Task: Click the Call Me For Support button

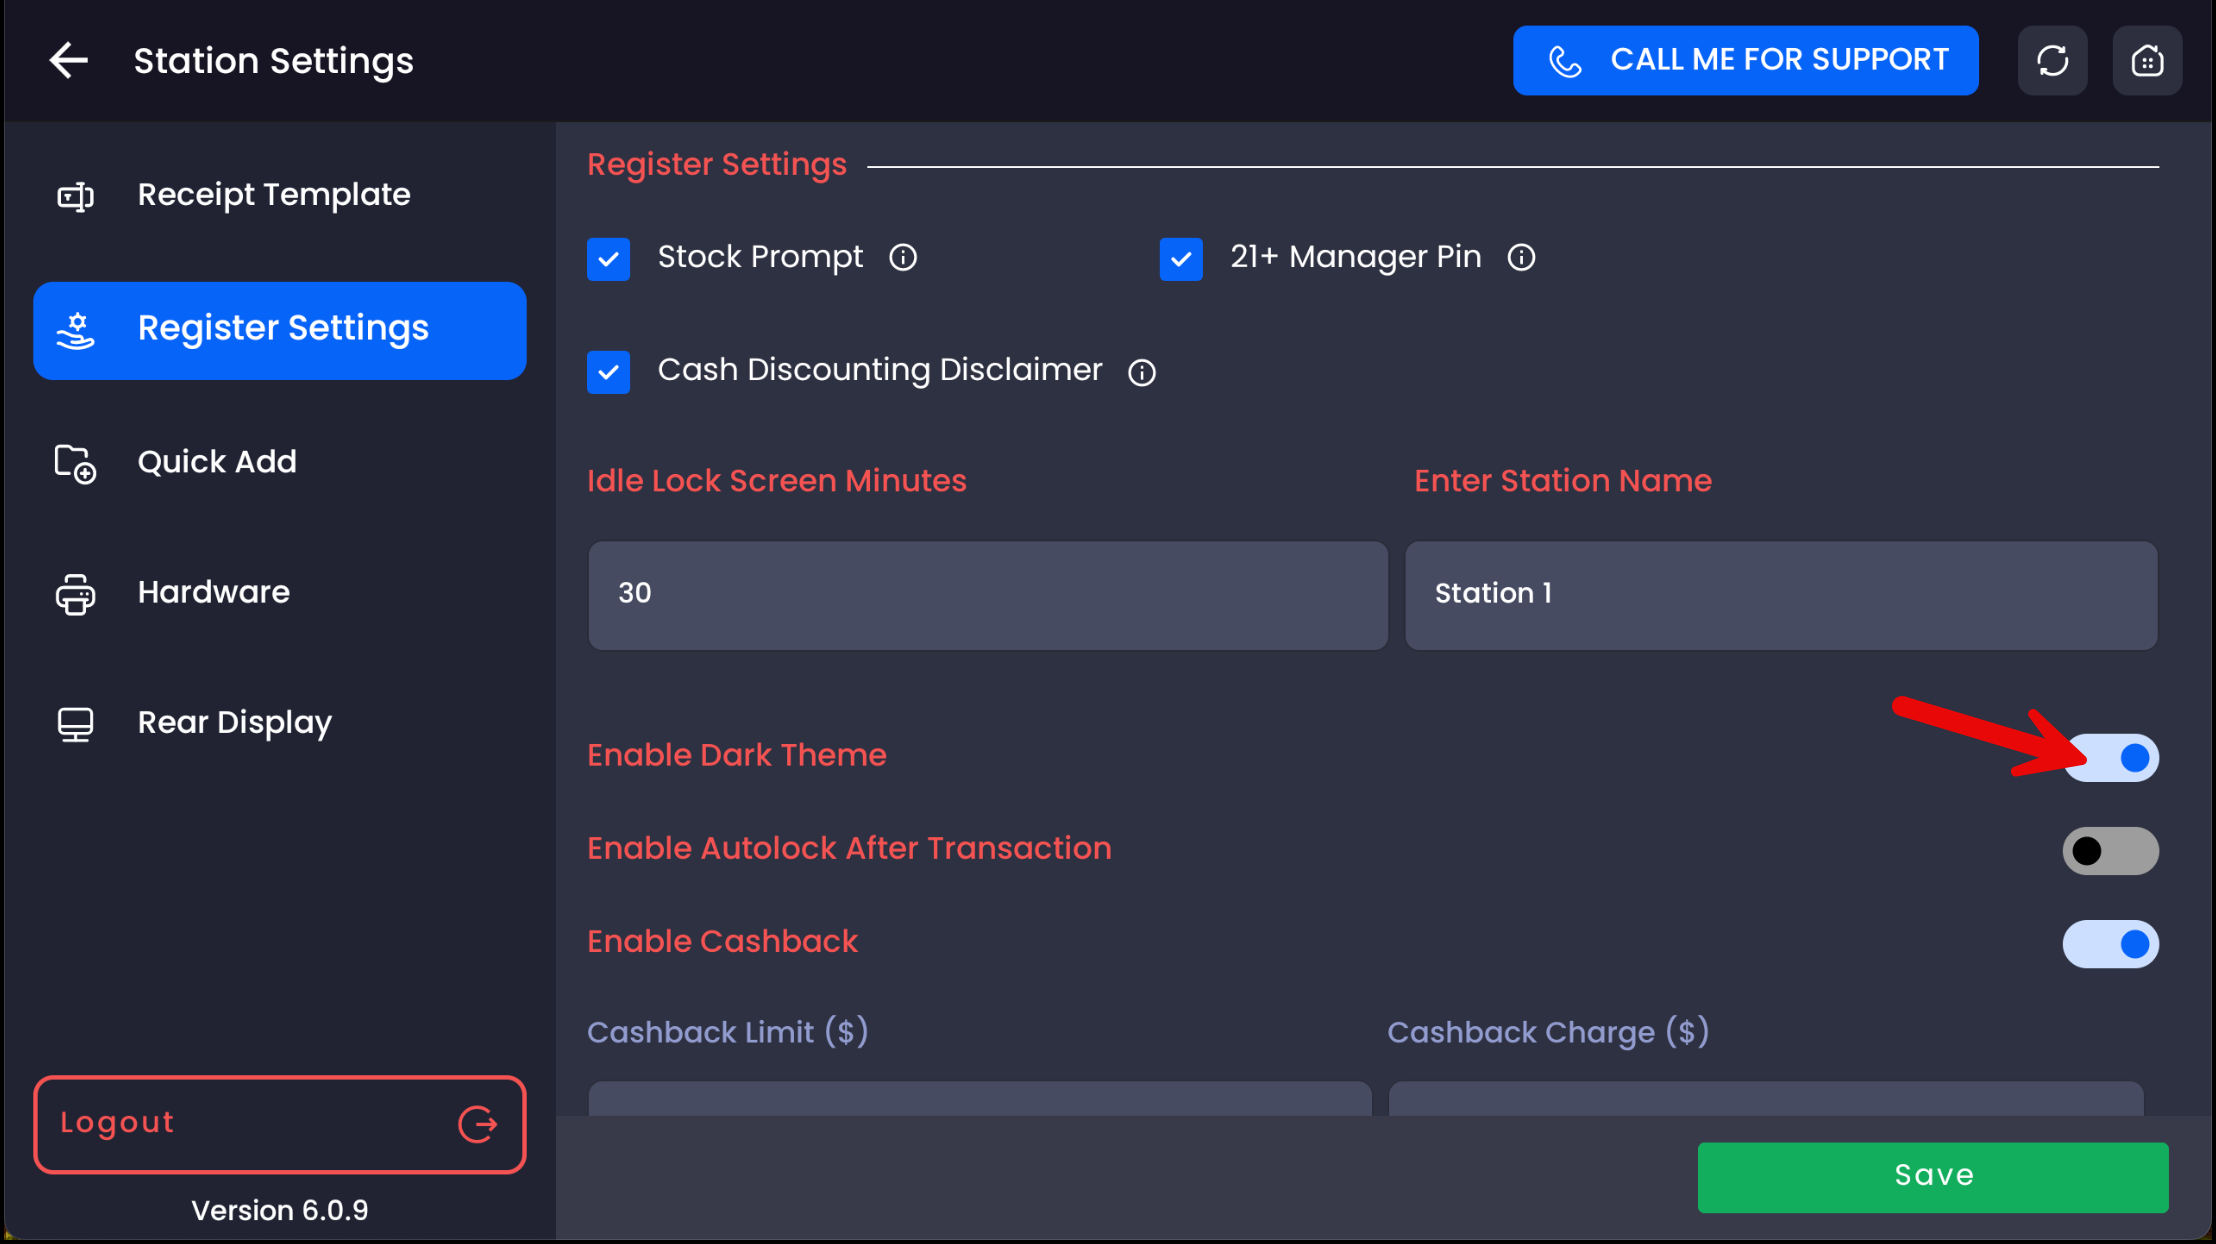Action: click(1745, 60)
